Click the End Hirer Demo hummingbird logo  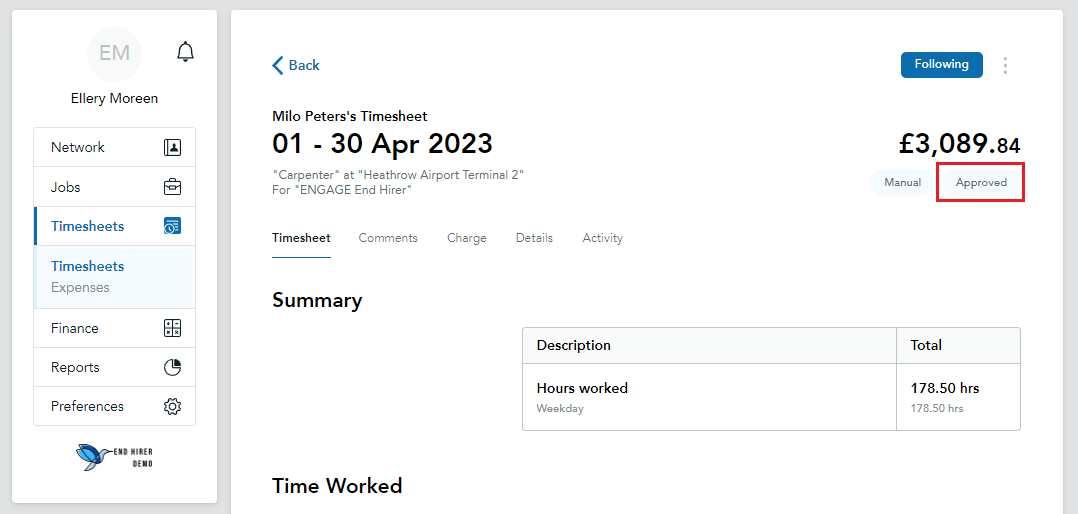114,457
